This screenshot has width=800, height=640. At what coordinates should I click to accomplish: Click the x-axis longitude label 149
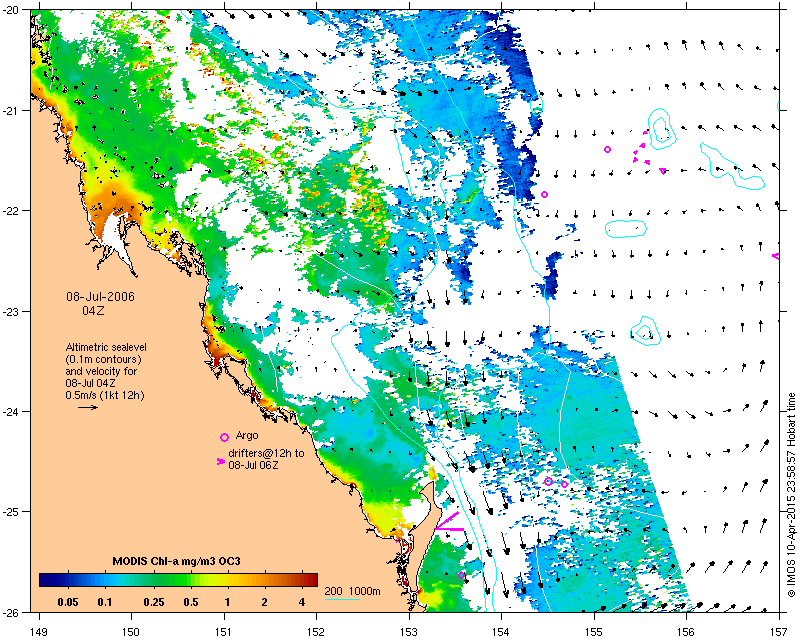pyautogui.click(x=39, y=631)
